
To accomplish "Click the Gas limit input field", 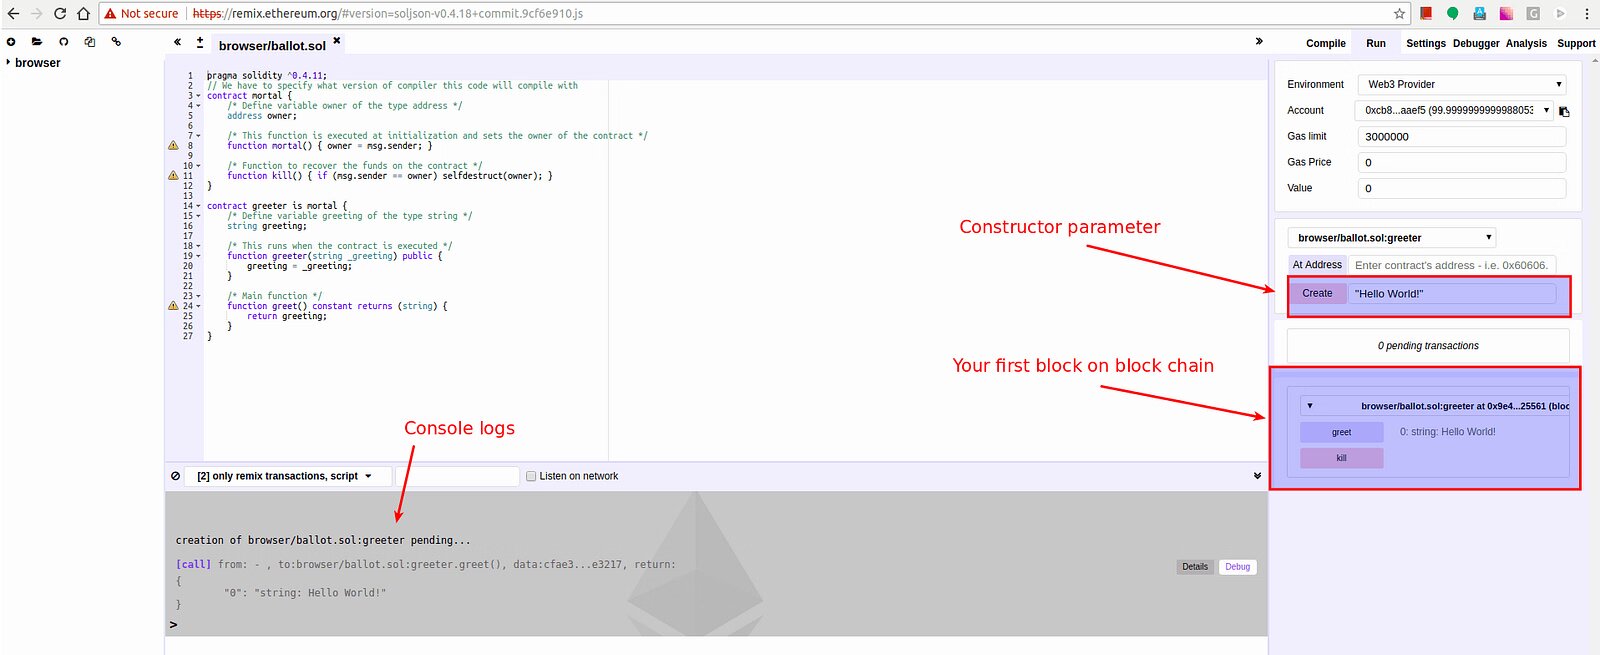I will click(1461, 136).
